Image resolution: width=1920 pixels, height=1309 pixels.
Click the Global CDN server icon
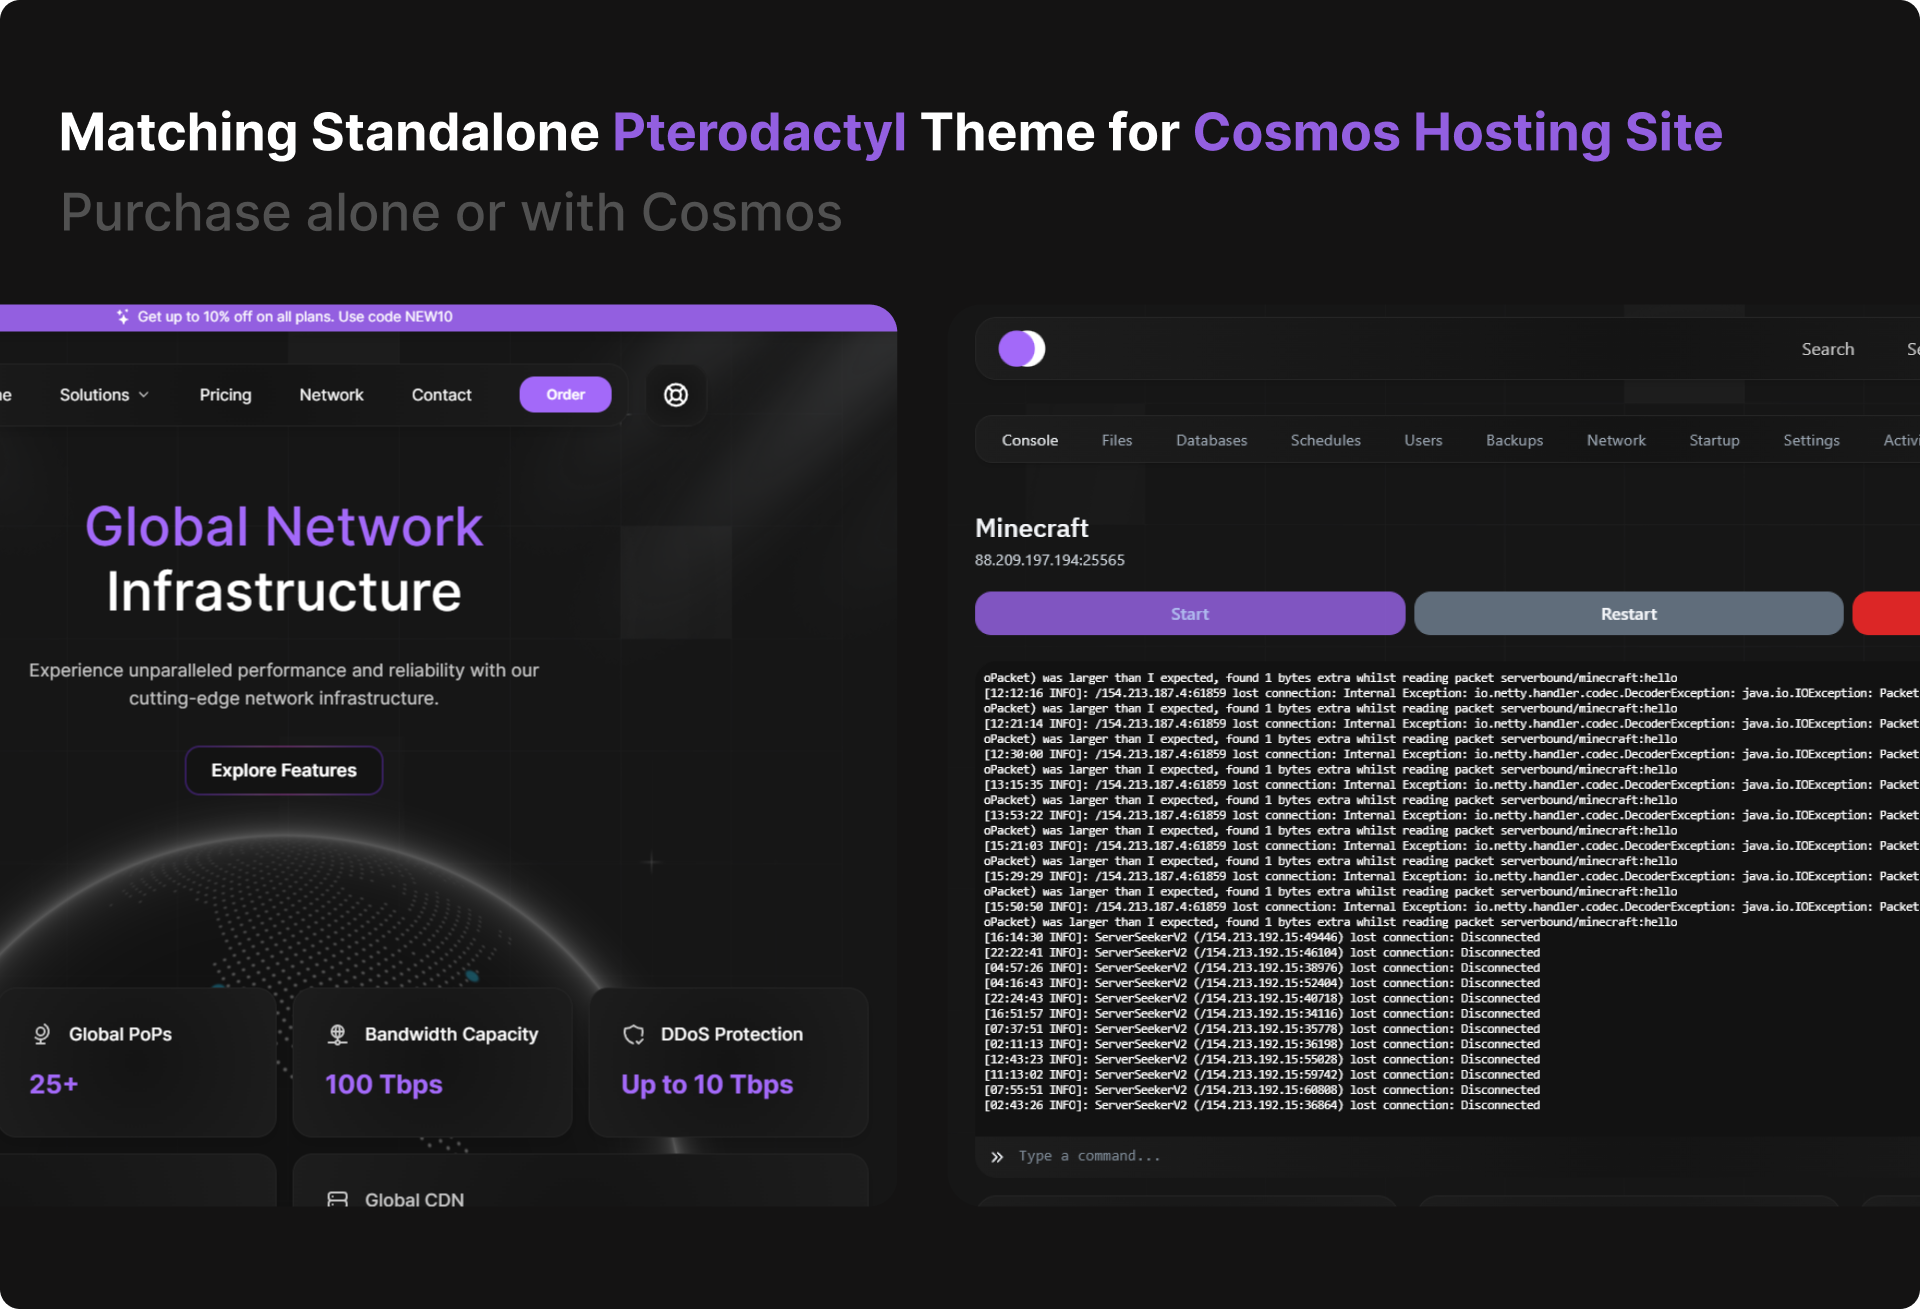point(338,1199)
